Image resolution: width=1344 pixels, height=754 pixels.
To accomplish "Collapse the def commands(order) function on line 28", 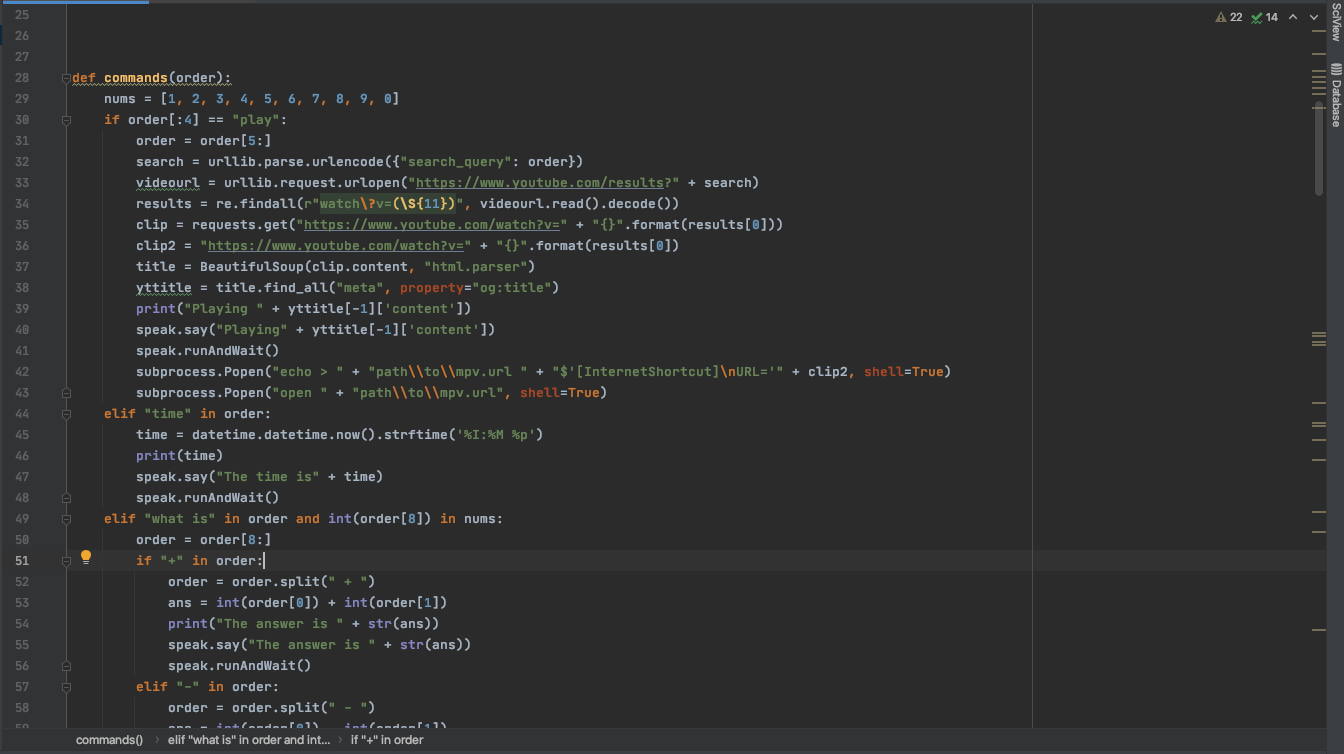I will point(67,78).
